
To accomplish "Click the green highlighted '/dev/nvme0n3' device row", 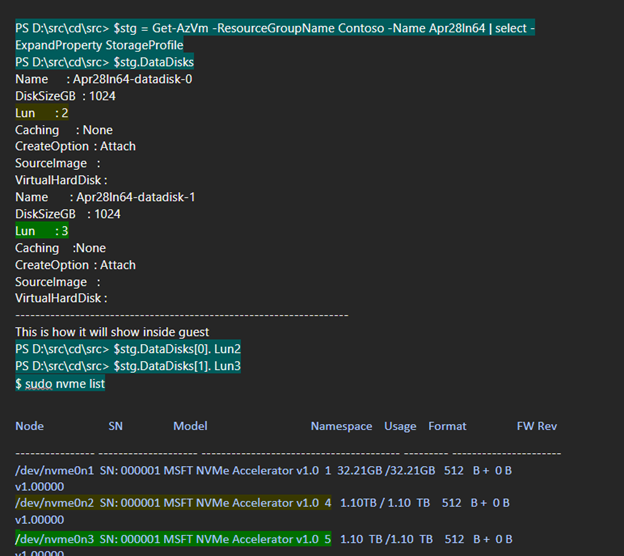I will click(173, 539).
